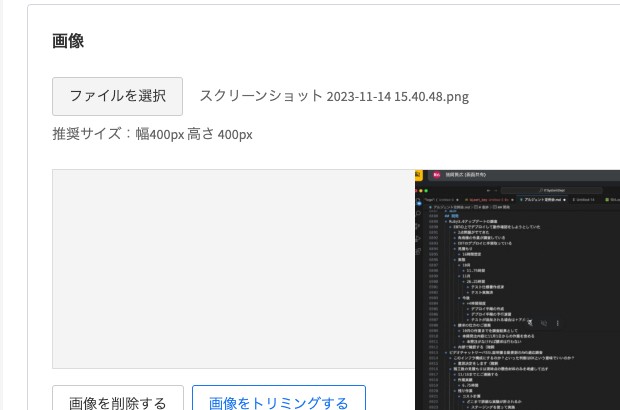Click the breadcrumb path below editor tabs
Image resolution: width=620 pixels, height=410 pixels.
471,207
